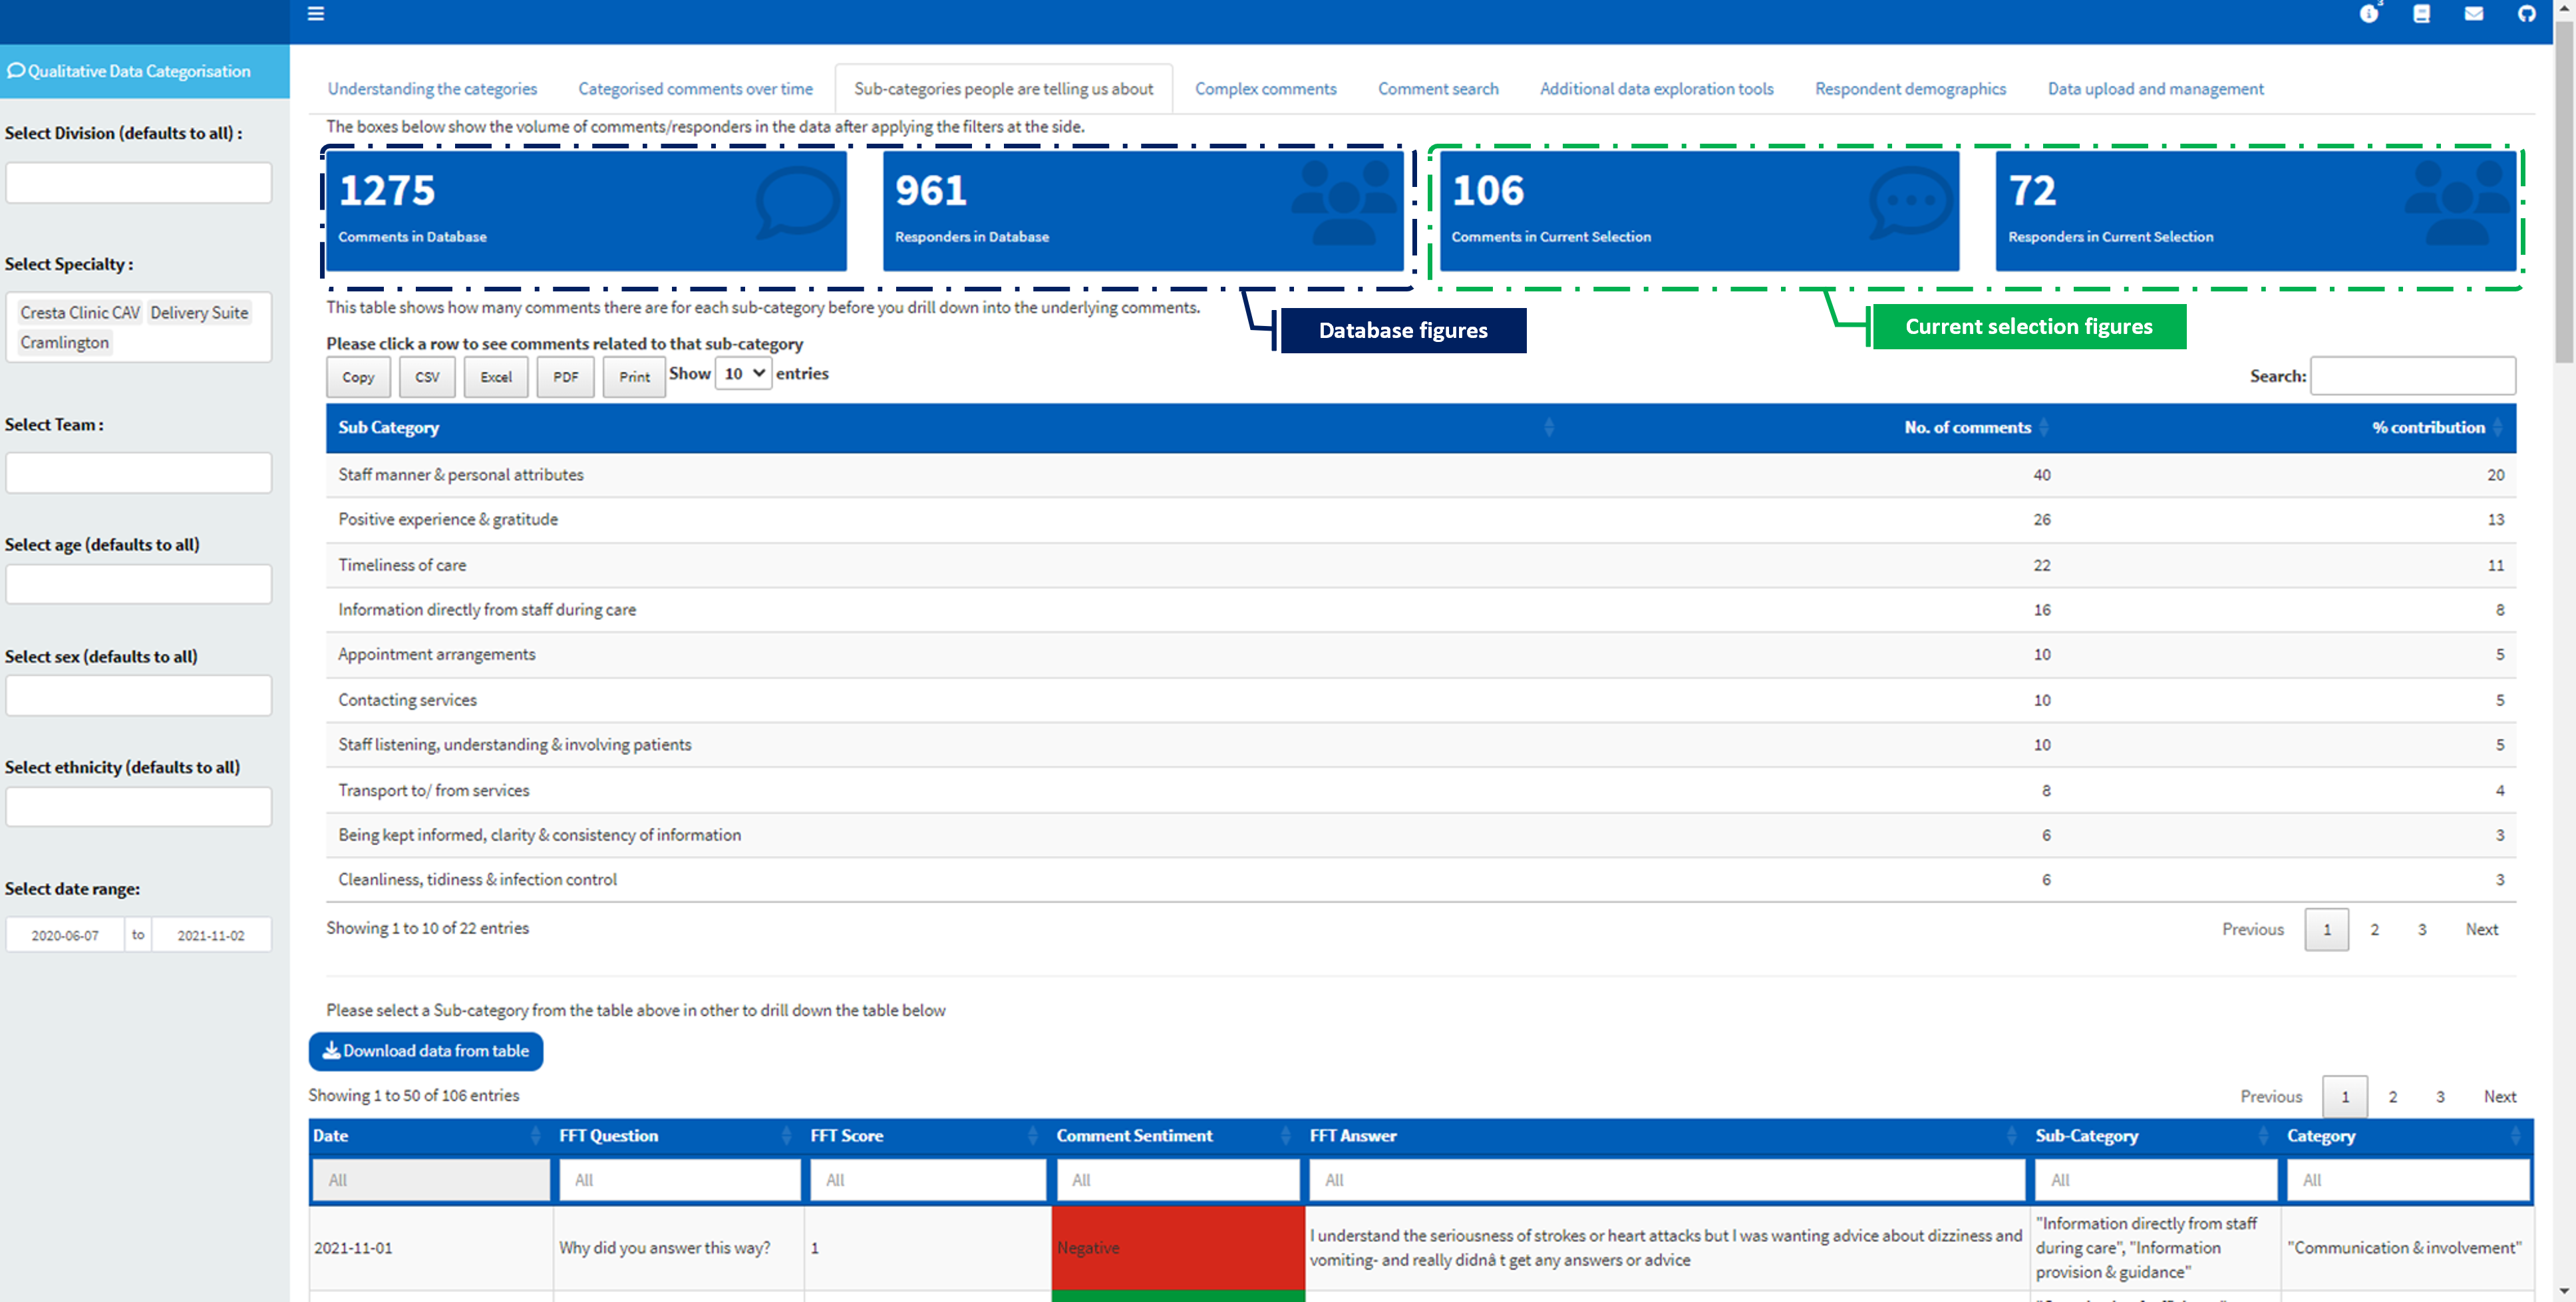The width and height of the screenshot is (2576, 1302).
Task: Click the date range start field showing 2020-06-07
Action: (65, 934)
